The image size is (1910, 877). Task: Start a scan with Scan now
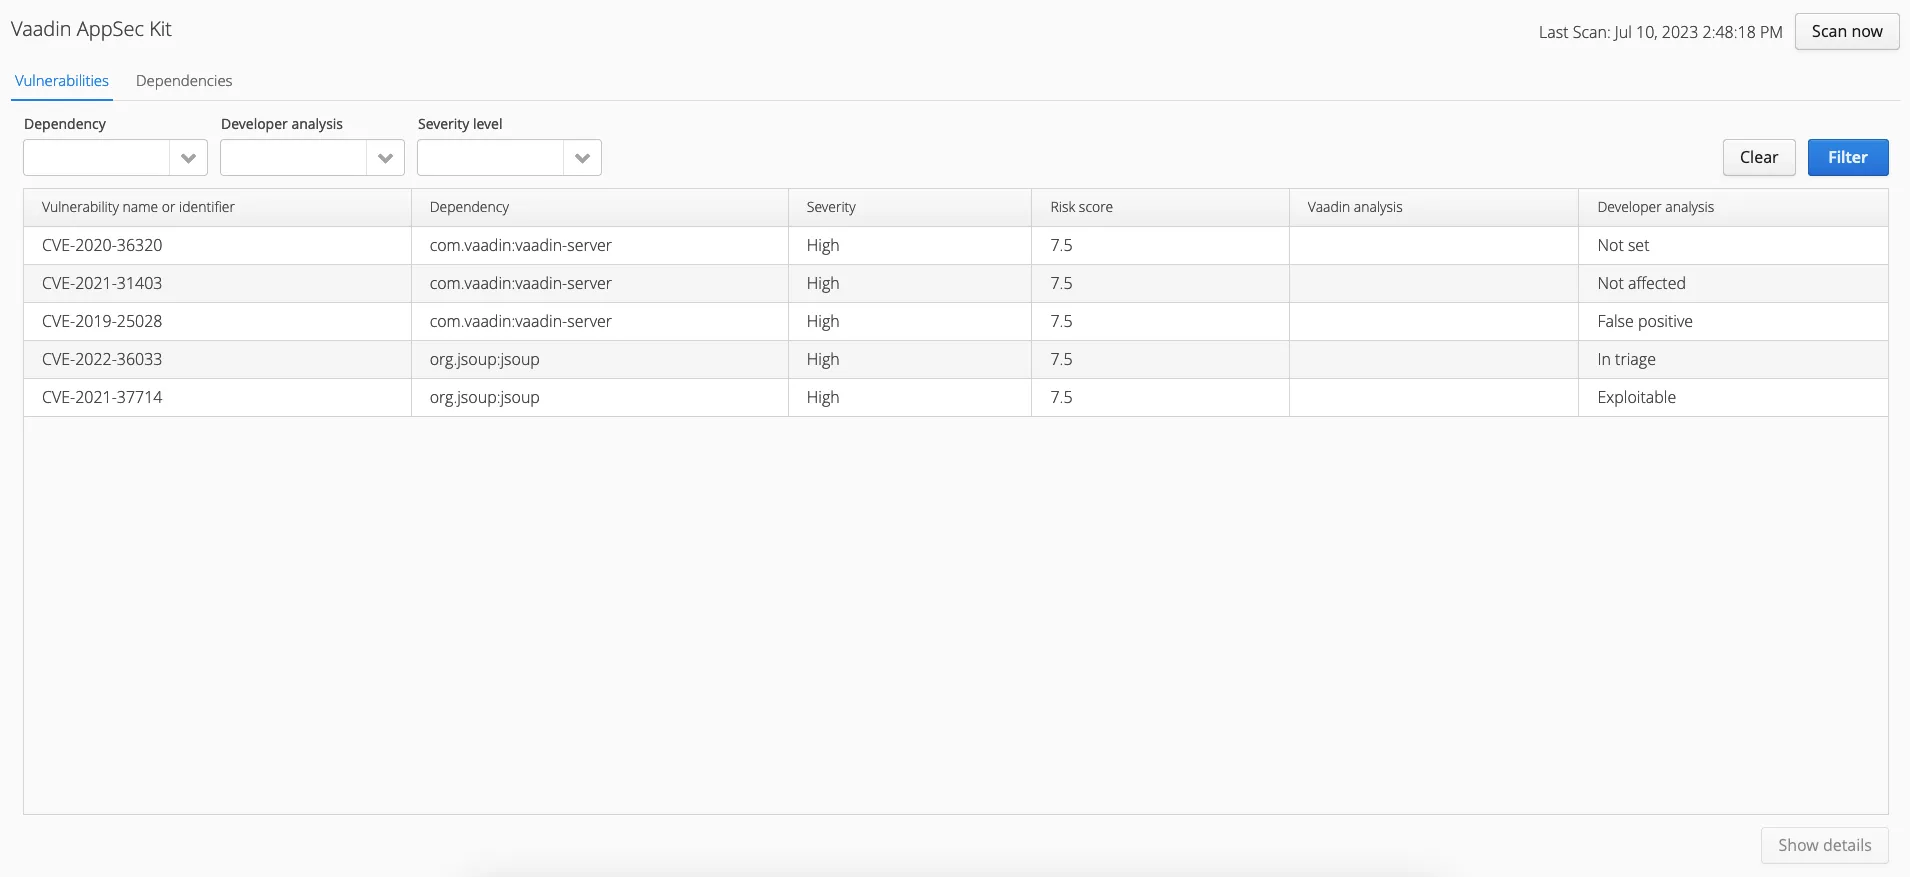point(1847,31)
